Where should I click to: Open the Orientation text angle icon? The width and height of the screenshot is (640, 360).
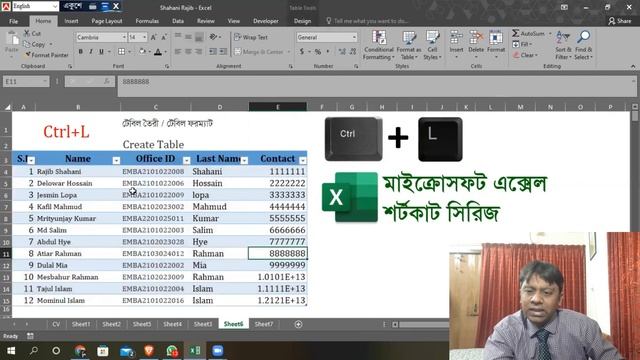tap(213, 37)
